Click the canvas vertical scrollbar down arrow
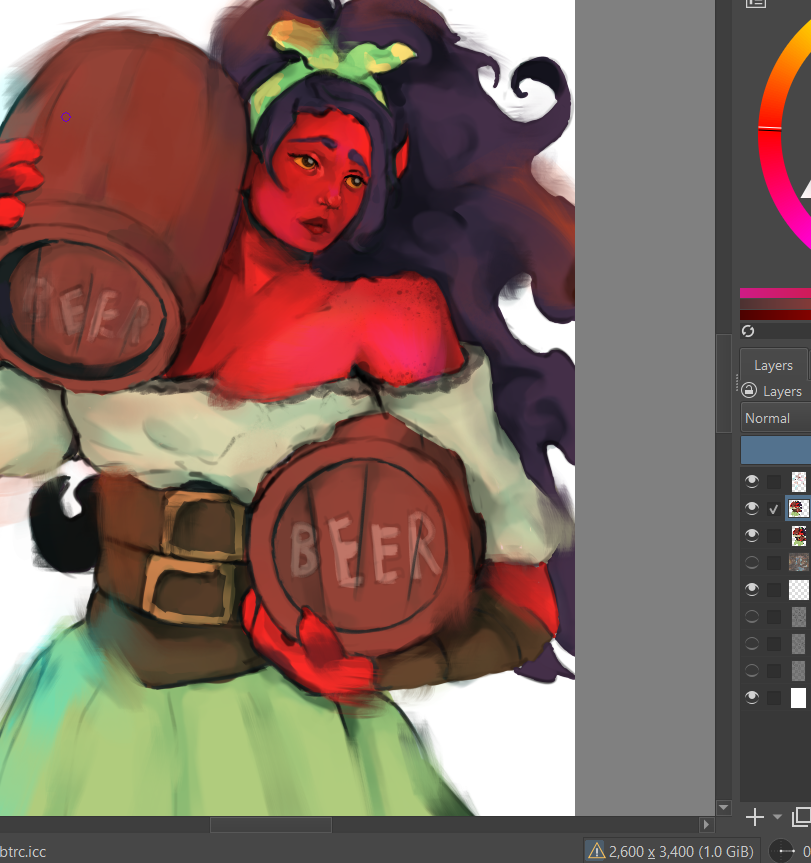This screenshot has height=863, width=811. point(724,807)
